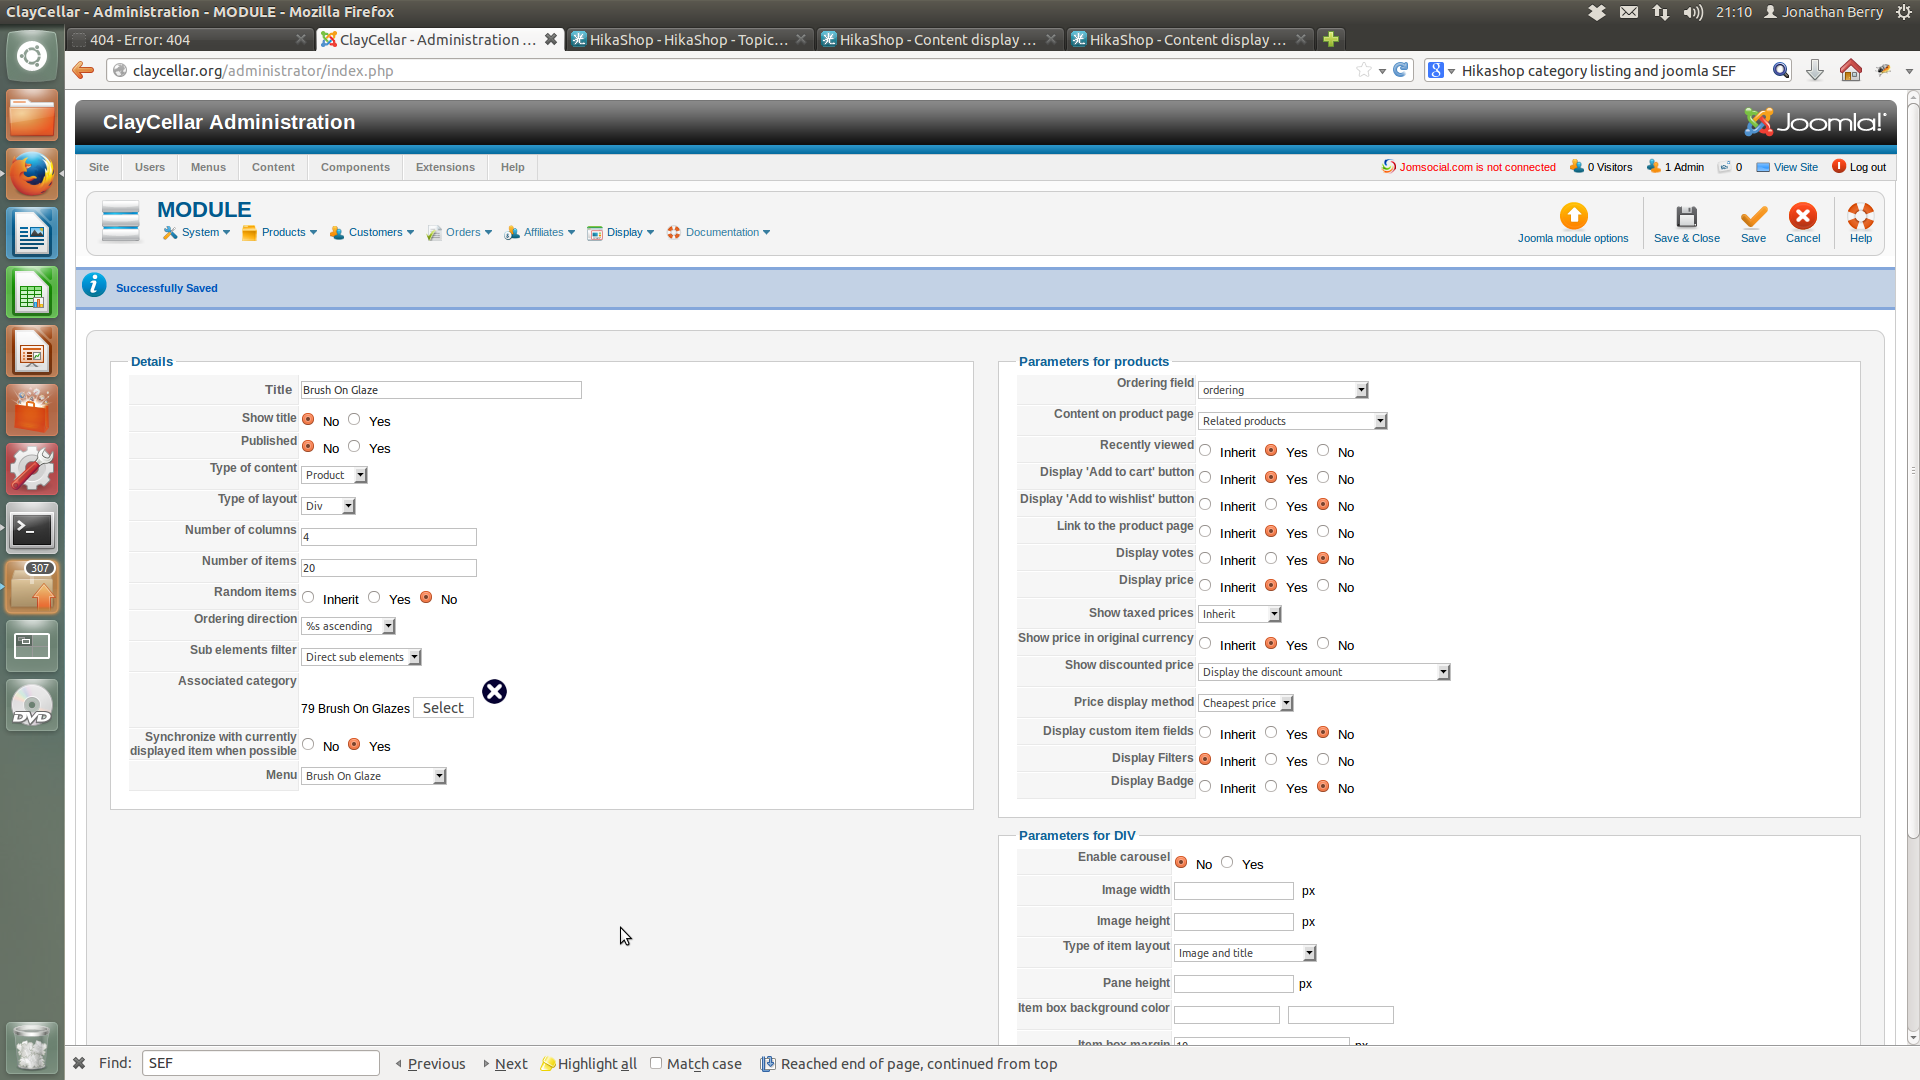
Task: Click the Save & Close floppy icon
Action: pyautogui.click(x=1686, y=217)
